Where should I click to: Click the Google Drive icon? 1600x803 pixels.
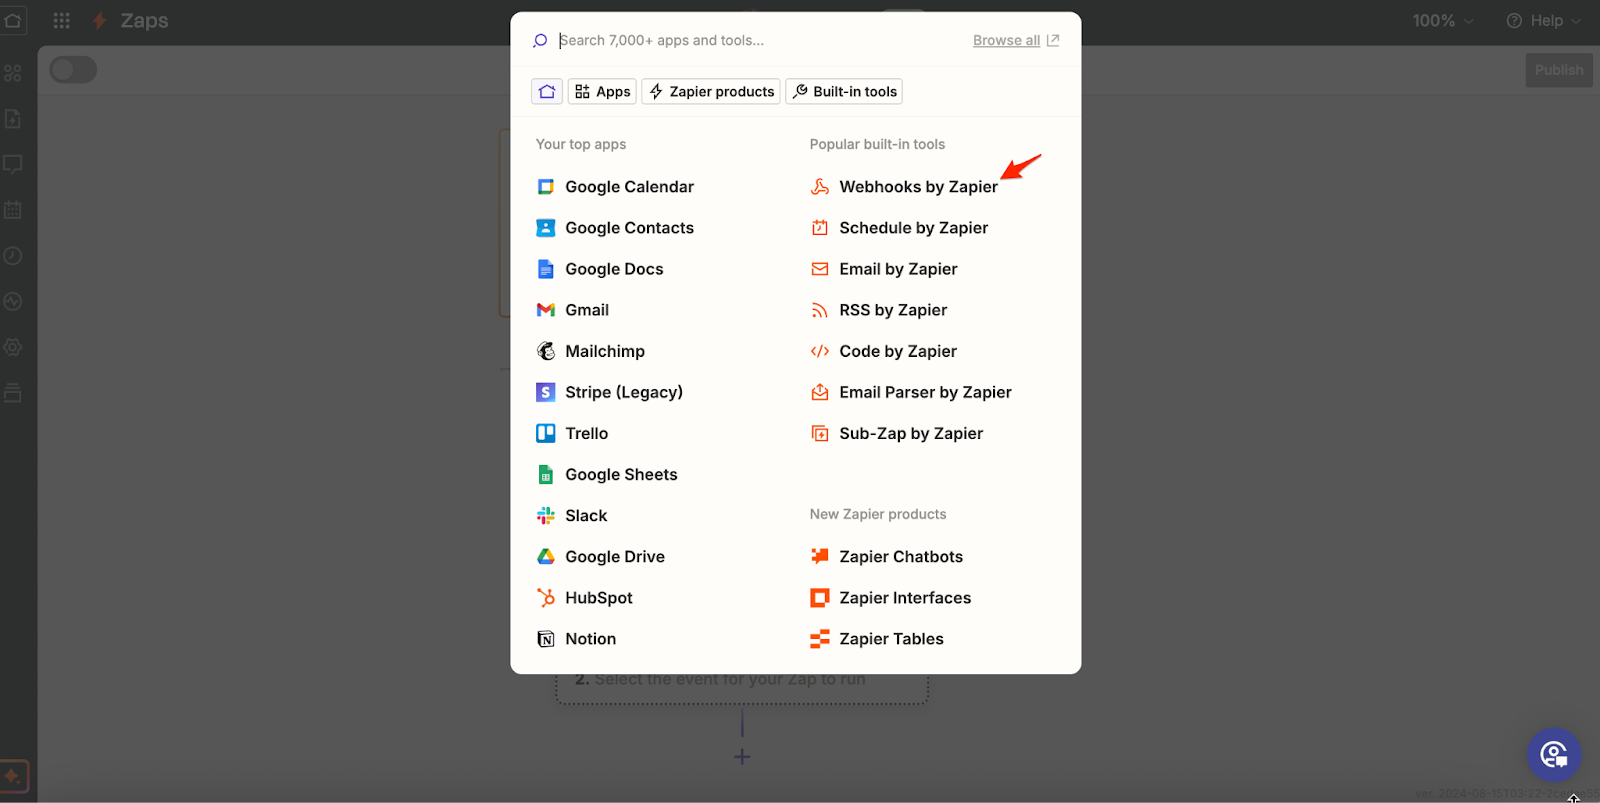[546, 557]
